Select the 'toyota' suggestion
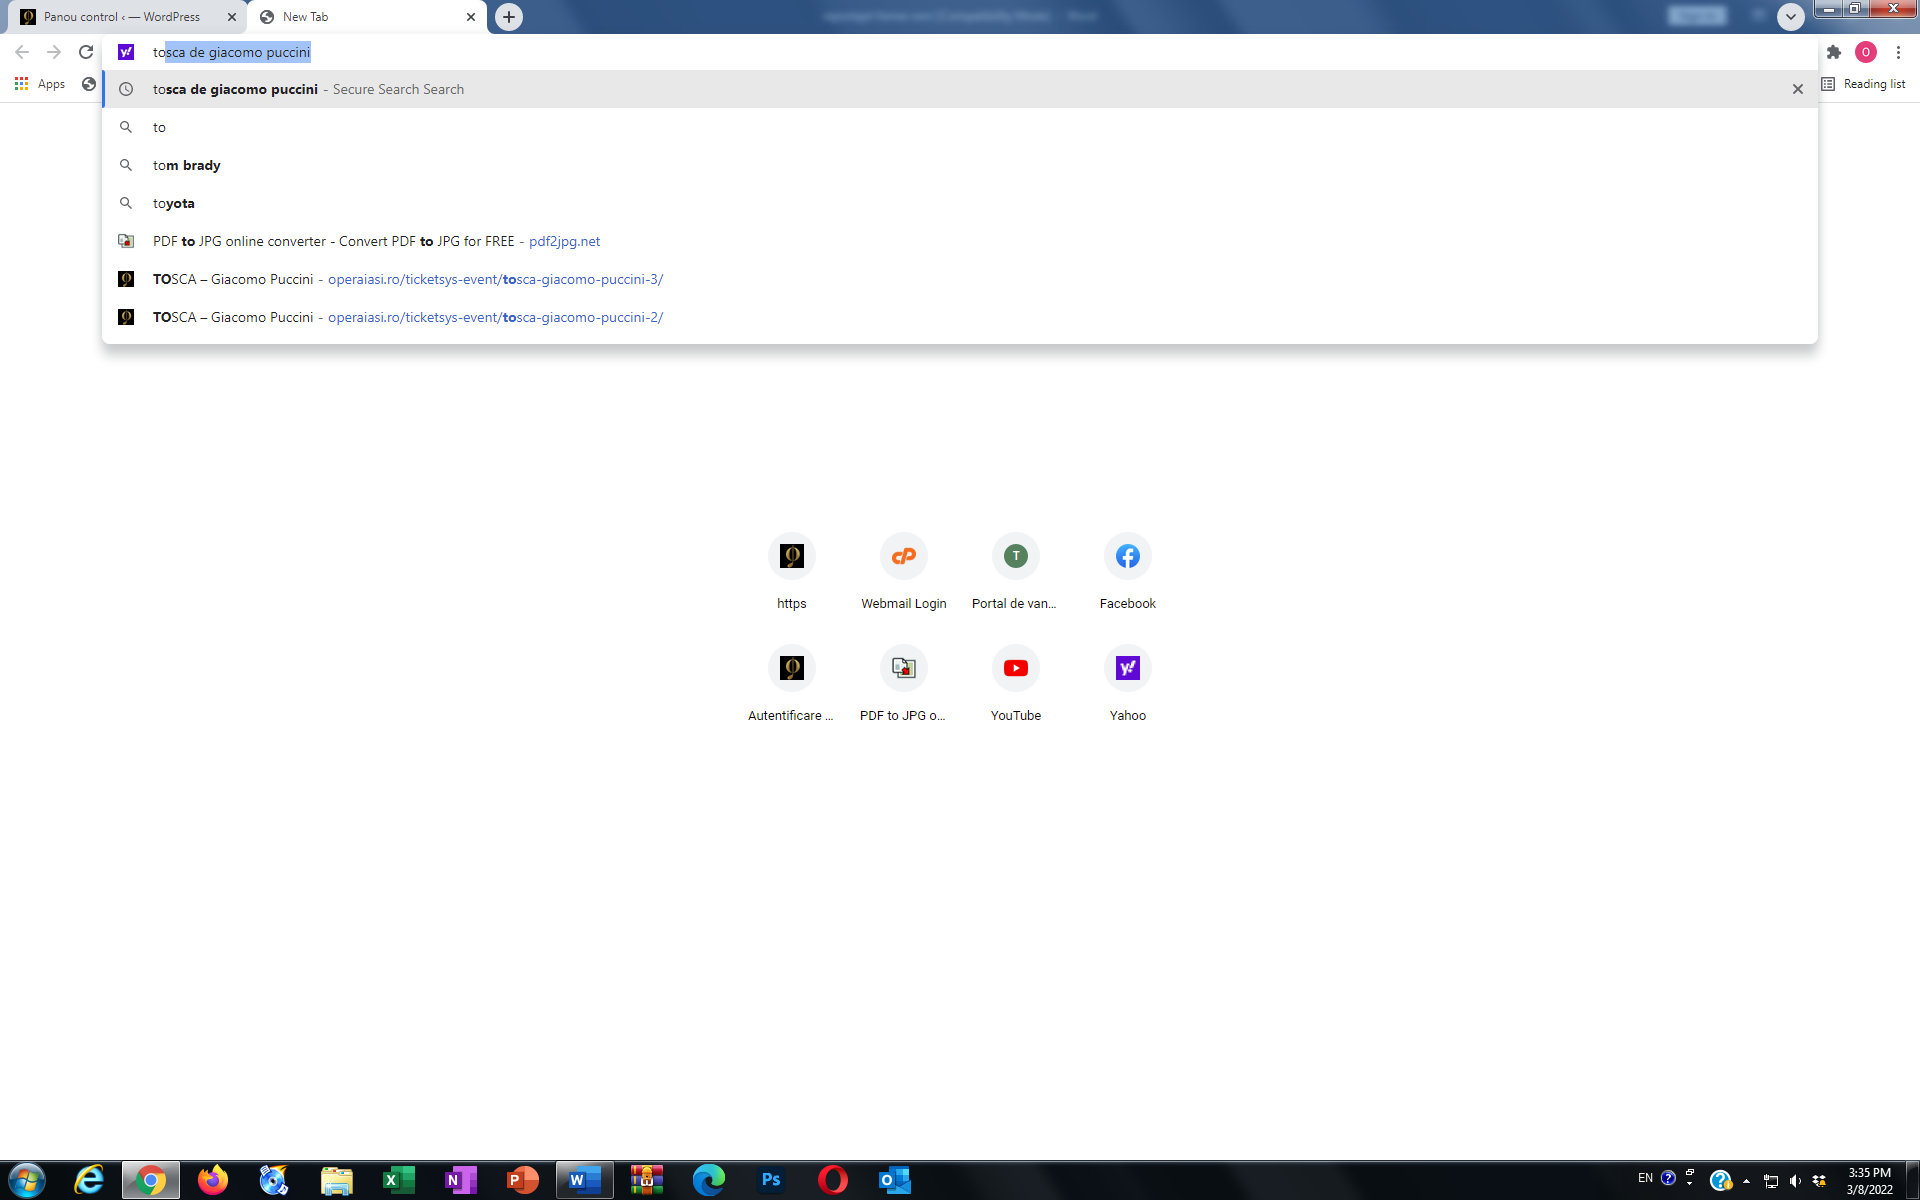 tap(960, 203)
